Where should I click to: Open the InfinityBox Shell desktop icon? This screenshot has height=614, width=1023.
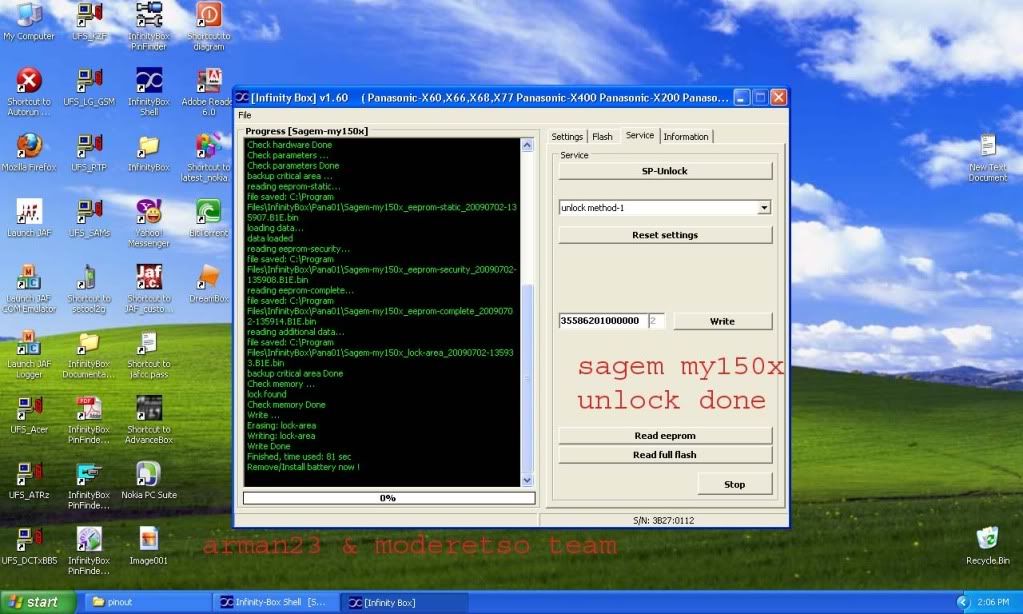pos(149,91)
